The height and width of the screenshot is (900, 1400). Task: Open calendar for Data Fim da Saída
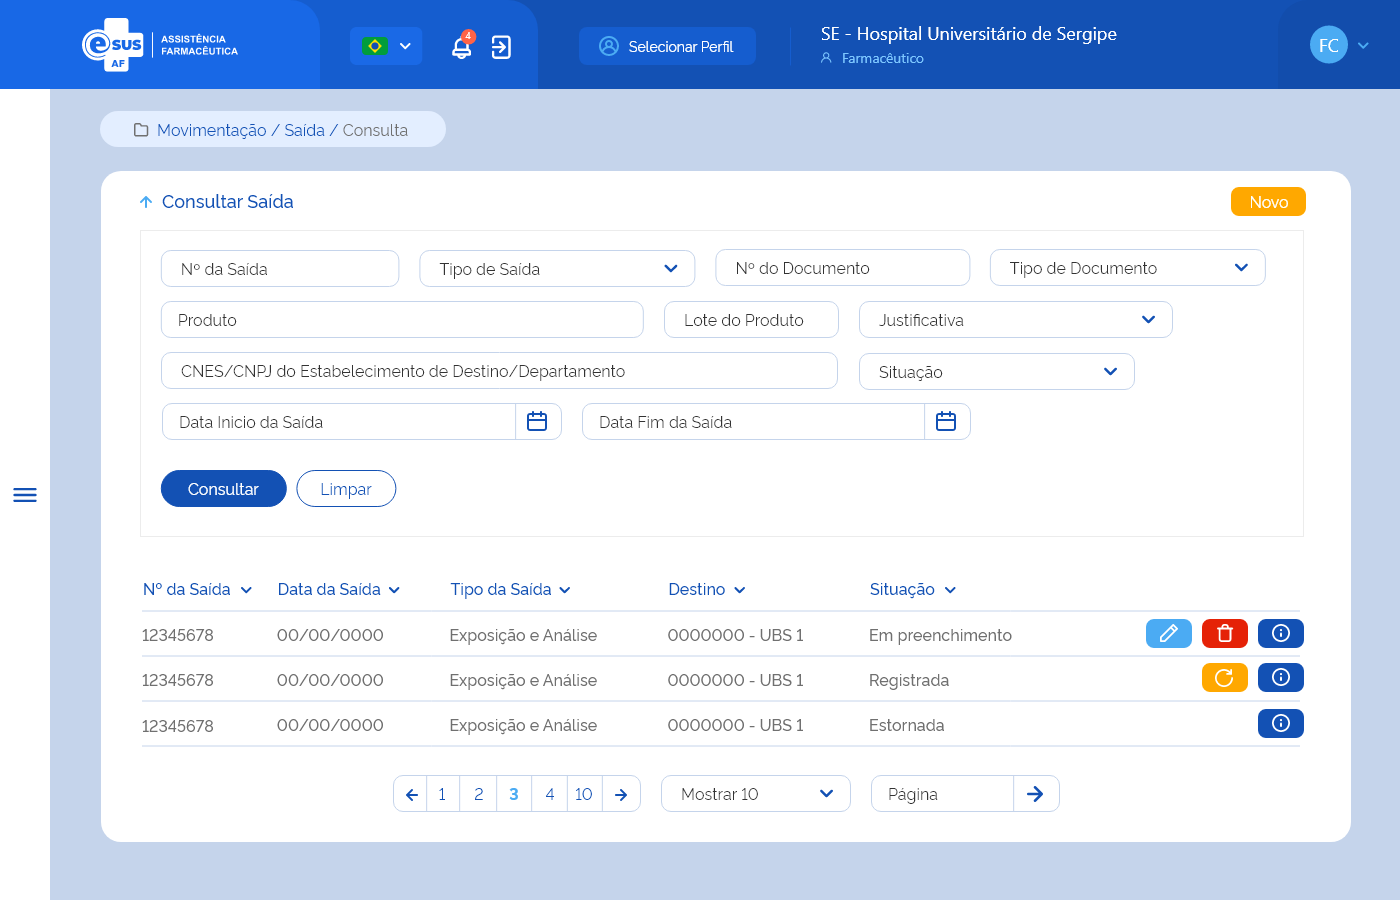click(x=946, y=422)
